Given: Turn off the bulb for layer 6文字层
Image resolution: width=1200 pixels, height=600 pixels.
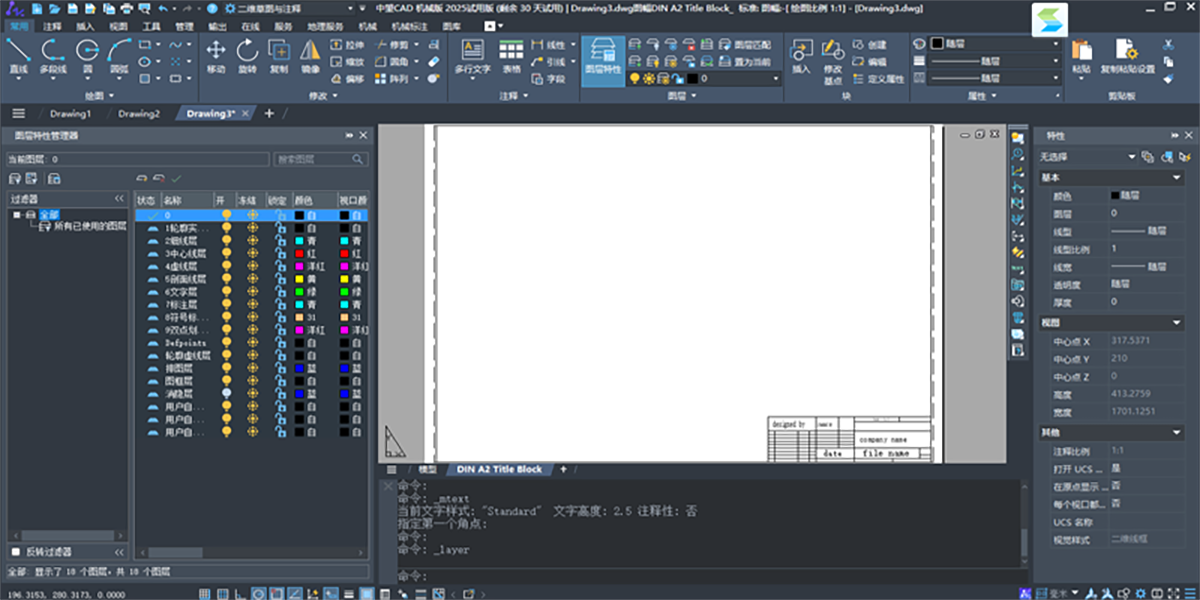Looking at the screenshot, I should (227, 292).
